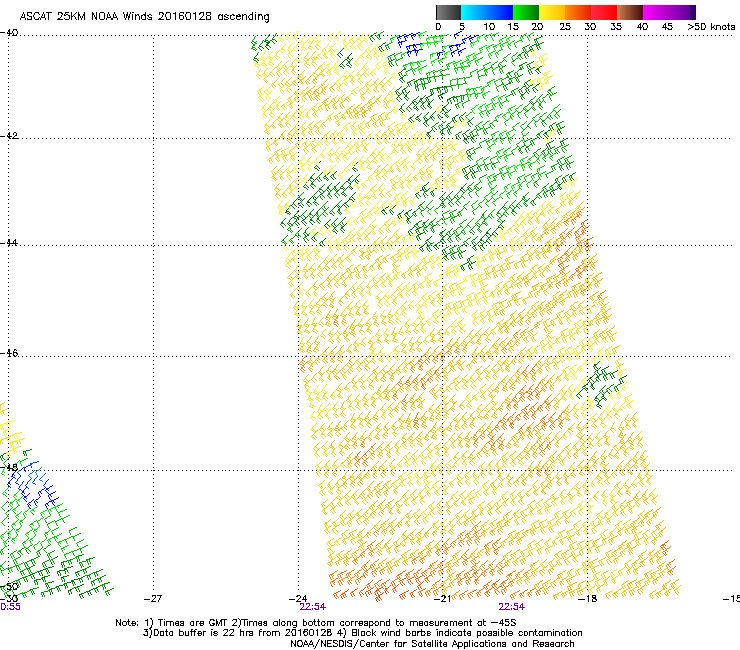
Task: Click the '-44' latitude label
Action: pyautogui.click(x=9, y=243)
